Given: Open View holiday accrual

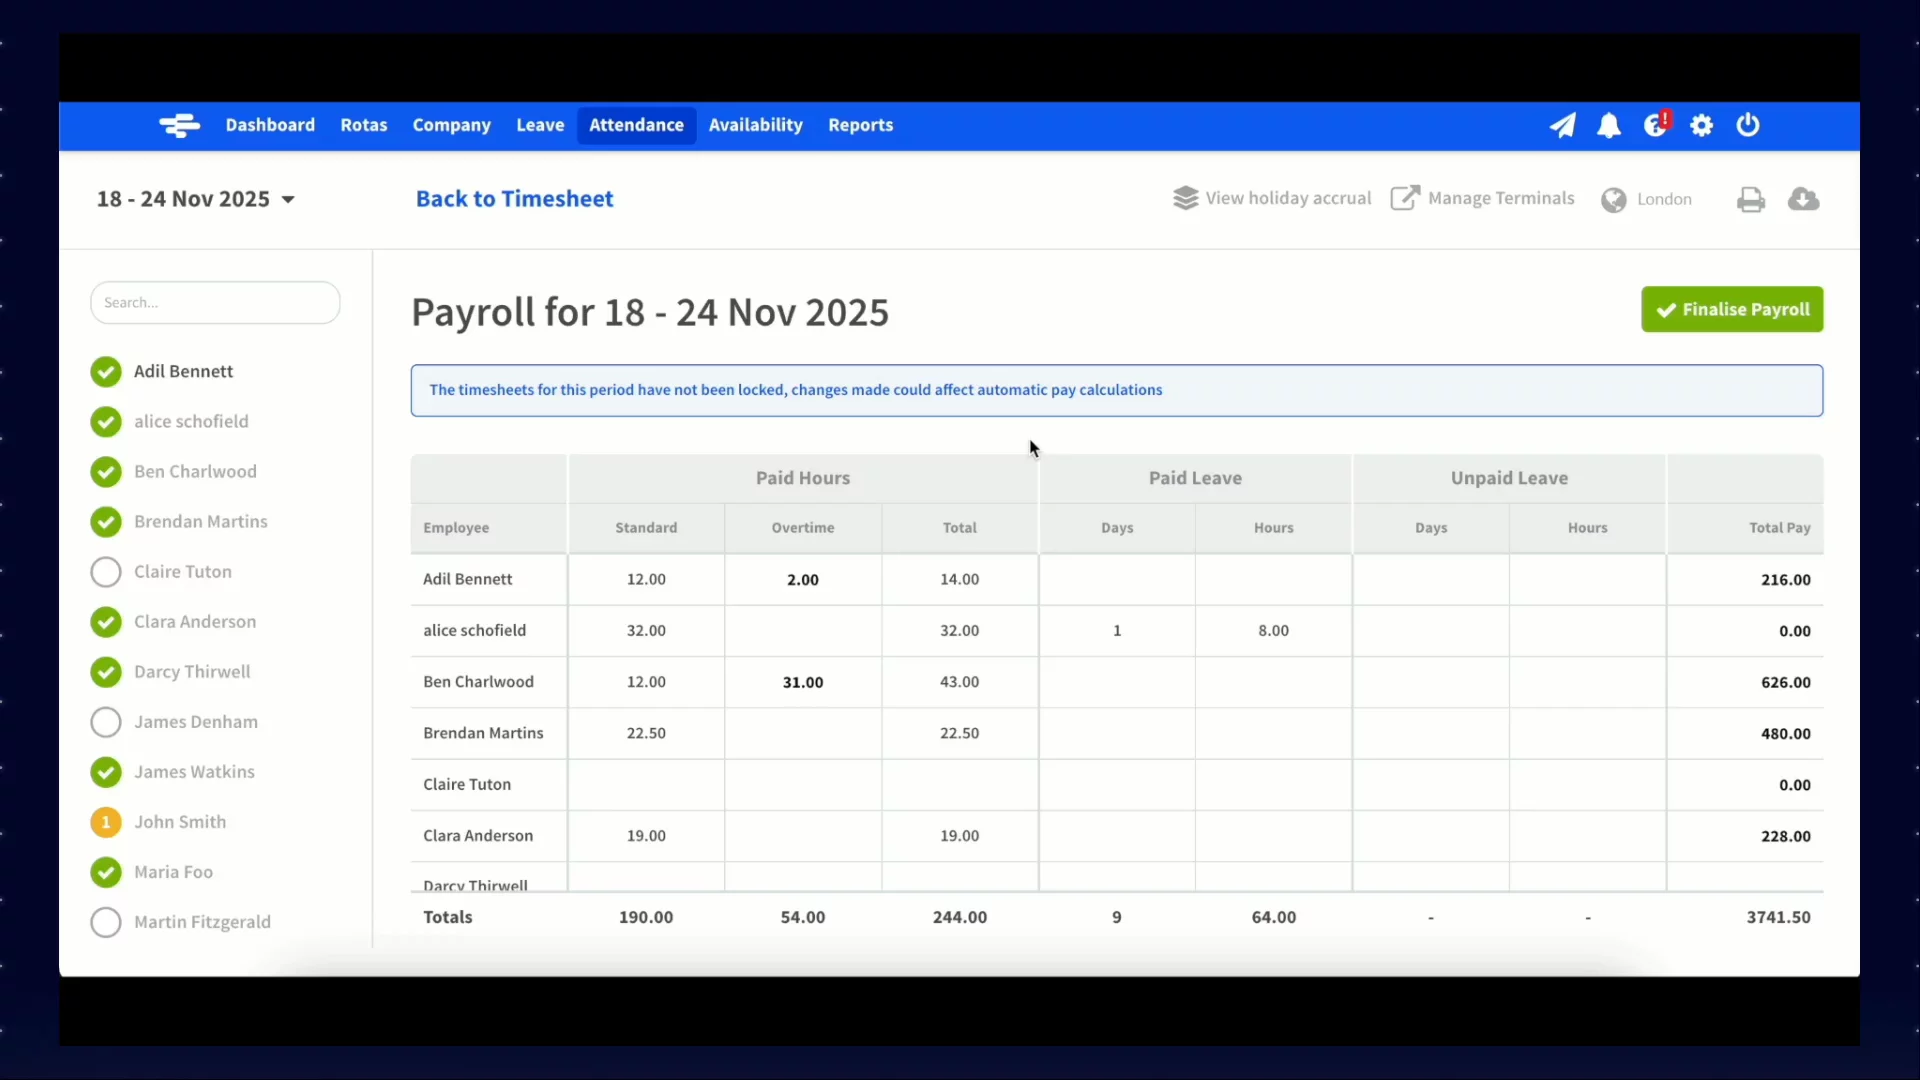Looking at the screenshot, I should tap(1271, 198).
